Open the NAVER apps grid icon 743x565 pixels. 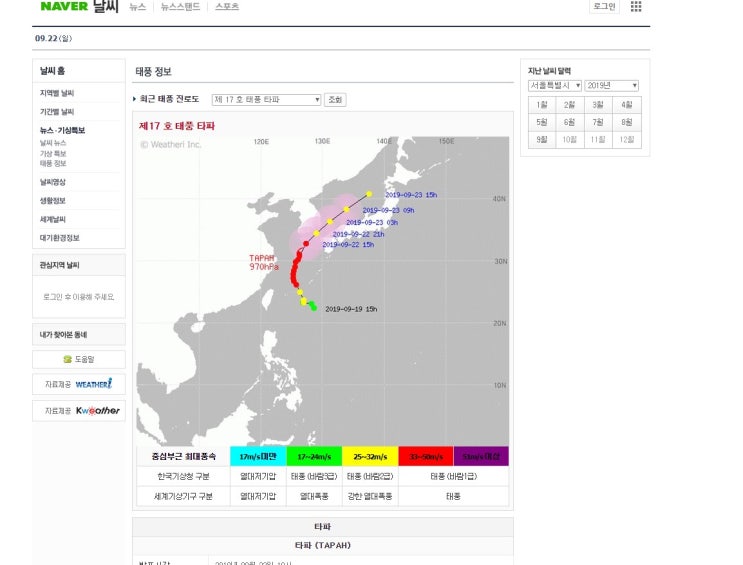(x=636, y=6)
